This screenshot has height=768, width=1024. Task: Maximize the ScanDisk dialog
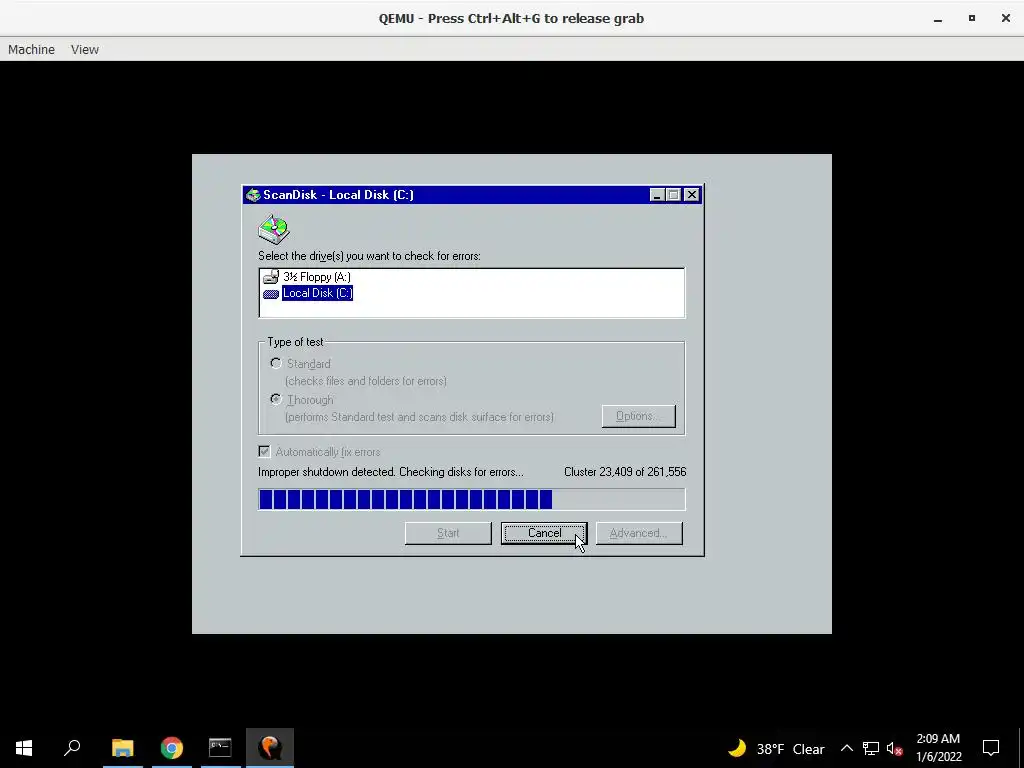coord(673,195)
